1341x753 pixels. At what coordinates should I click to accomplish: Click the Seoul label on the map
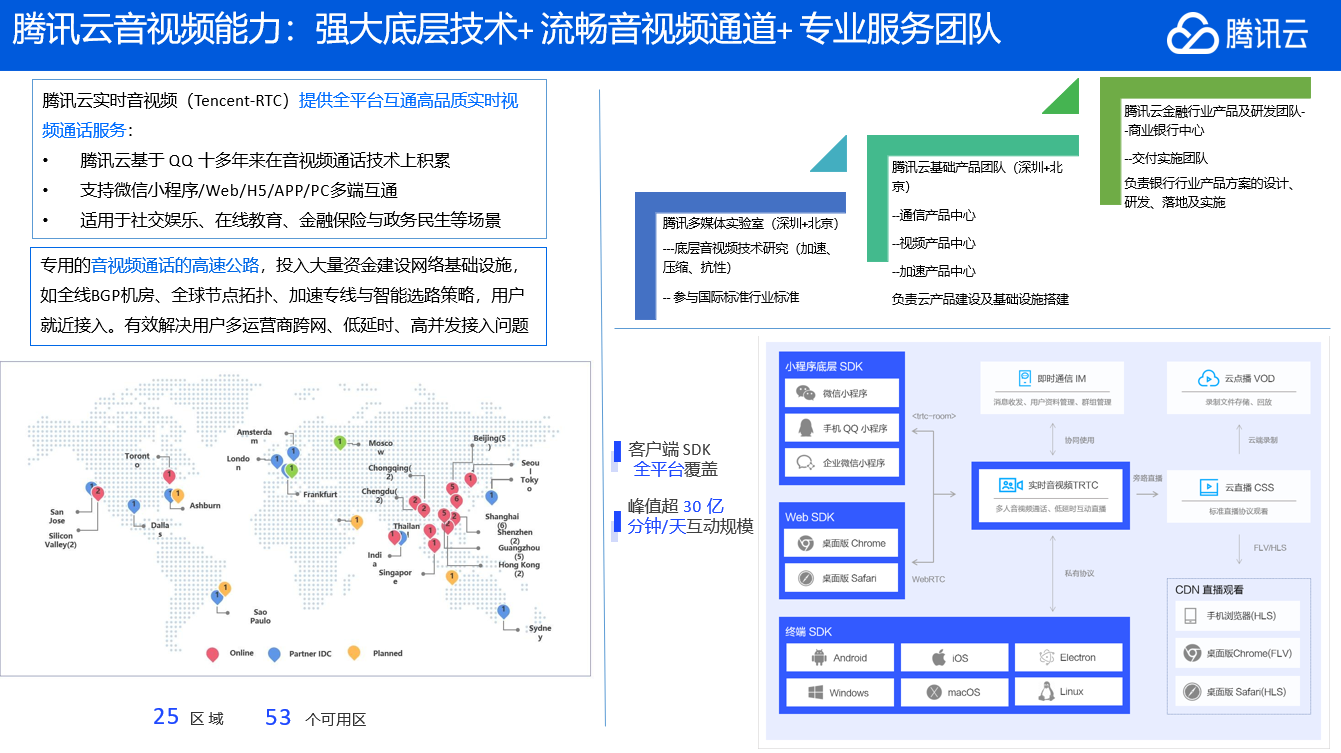click(530, 467)
